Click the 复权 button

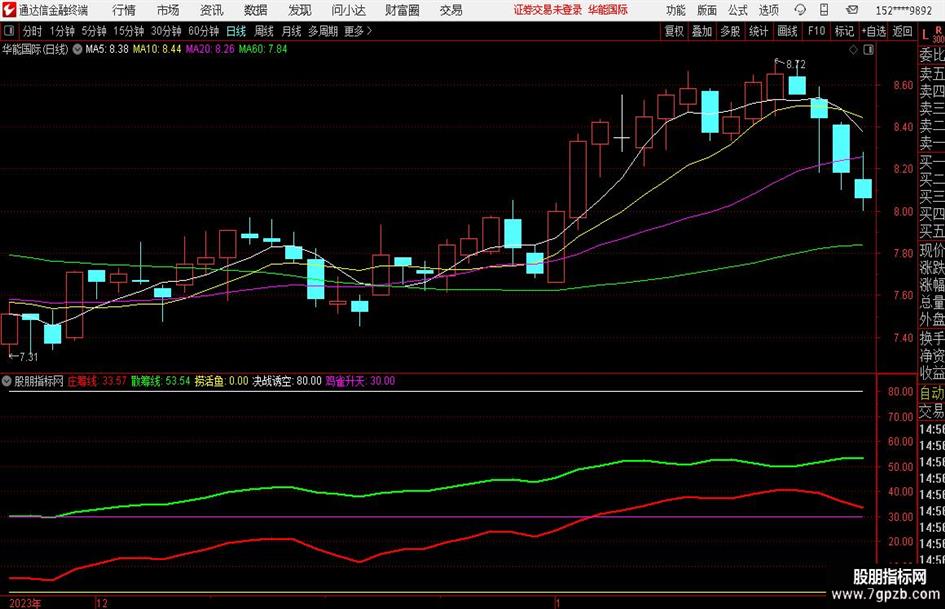[x=673, y=31]
